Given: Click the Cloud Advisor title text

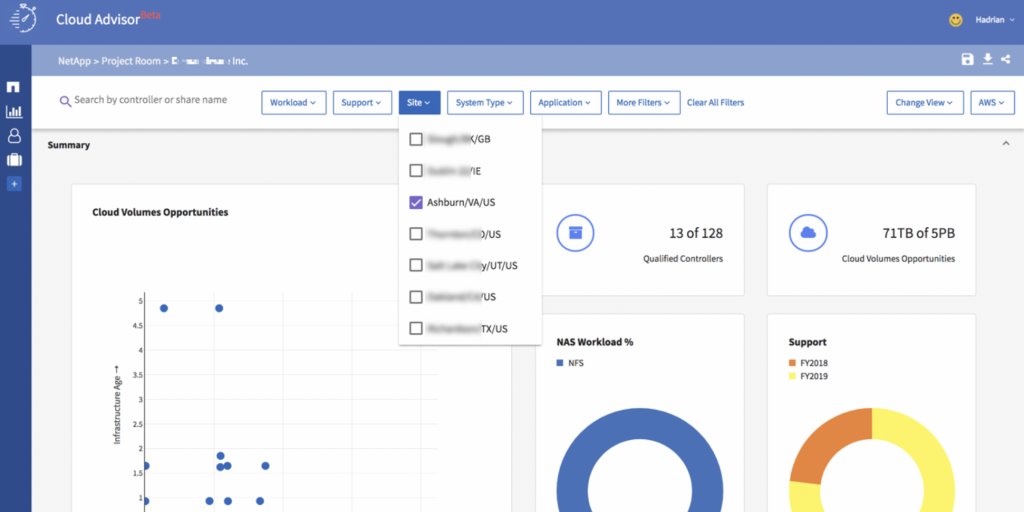Looking at the screenshot, I should (98, 20).
